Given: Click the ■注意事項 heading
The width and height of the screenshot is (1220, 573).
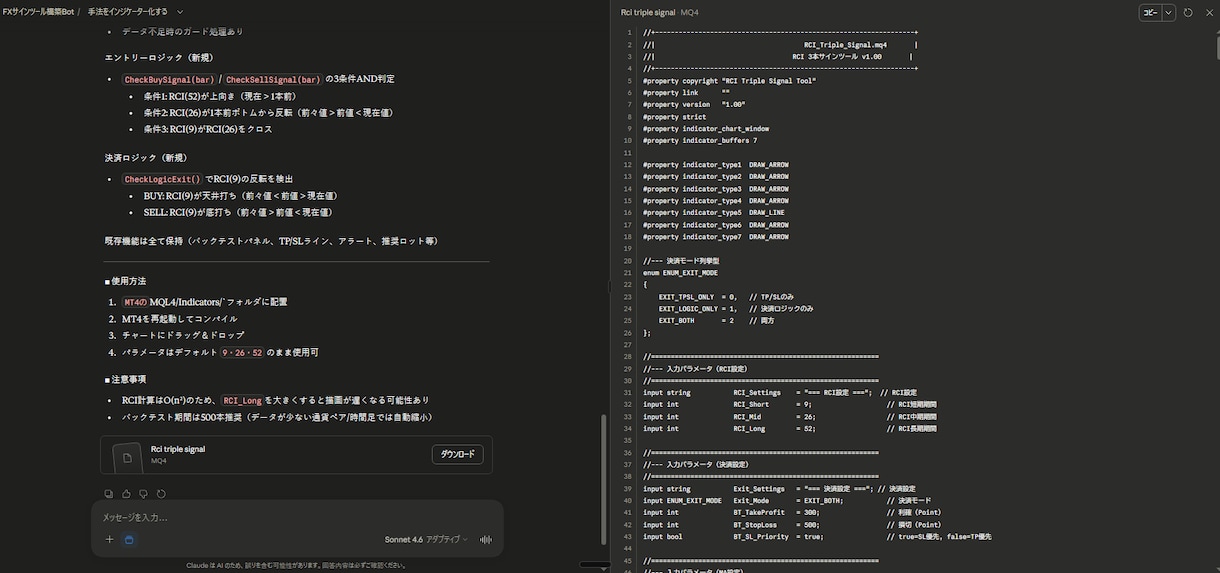Looking at the screenshot, I should (125, 379).
